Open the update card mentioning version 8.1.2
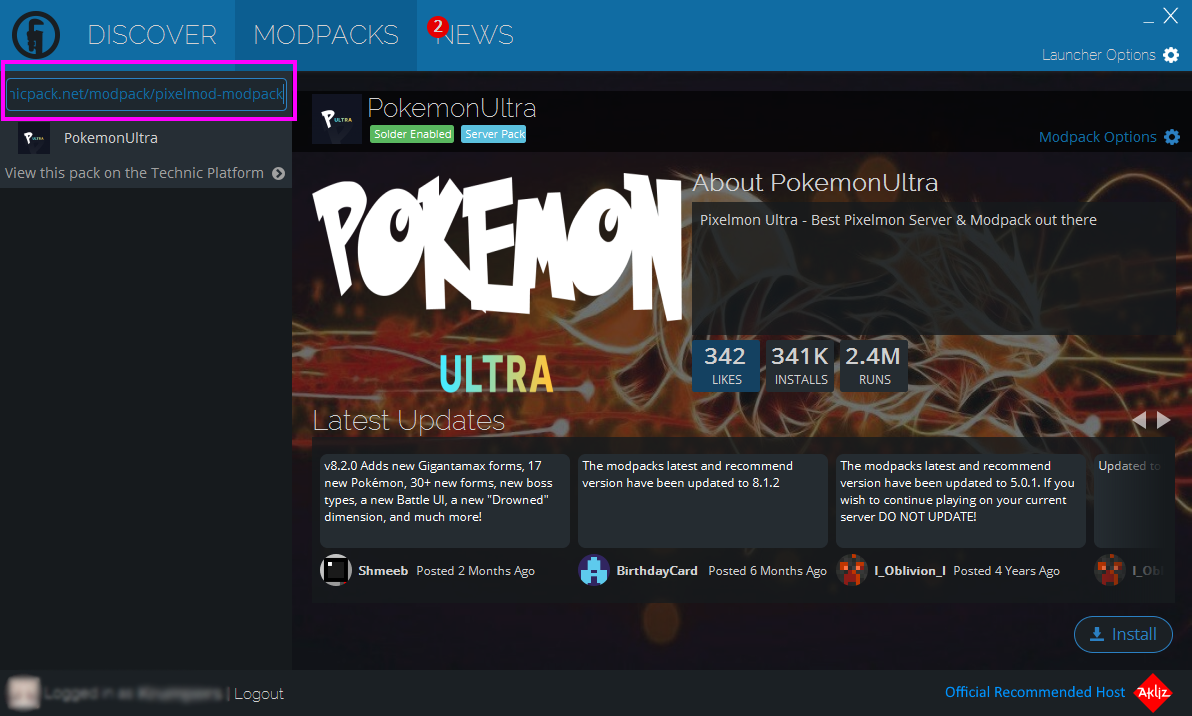 click(702, 501)
